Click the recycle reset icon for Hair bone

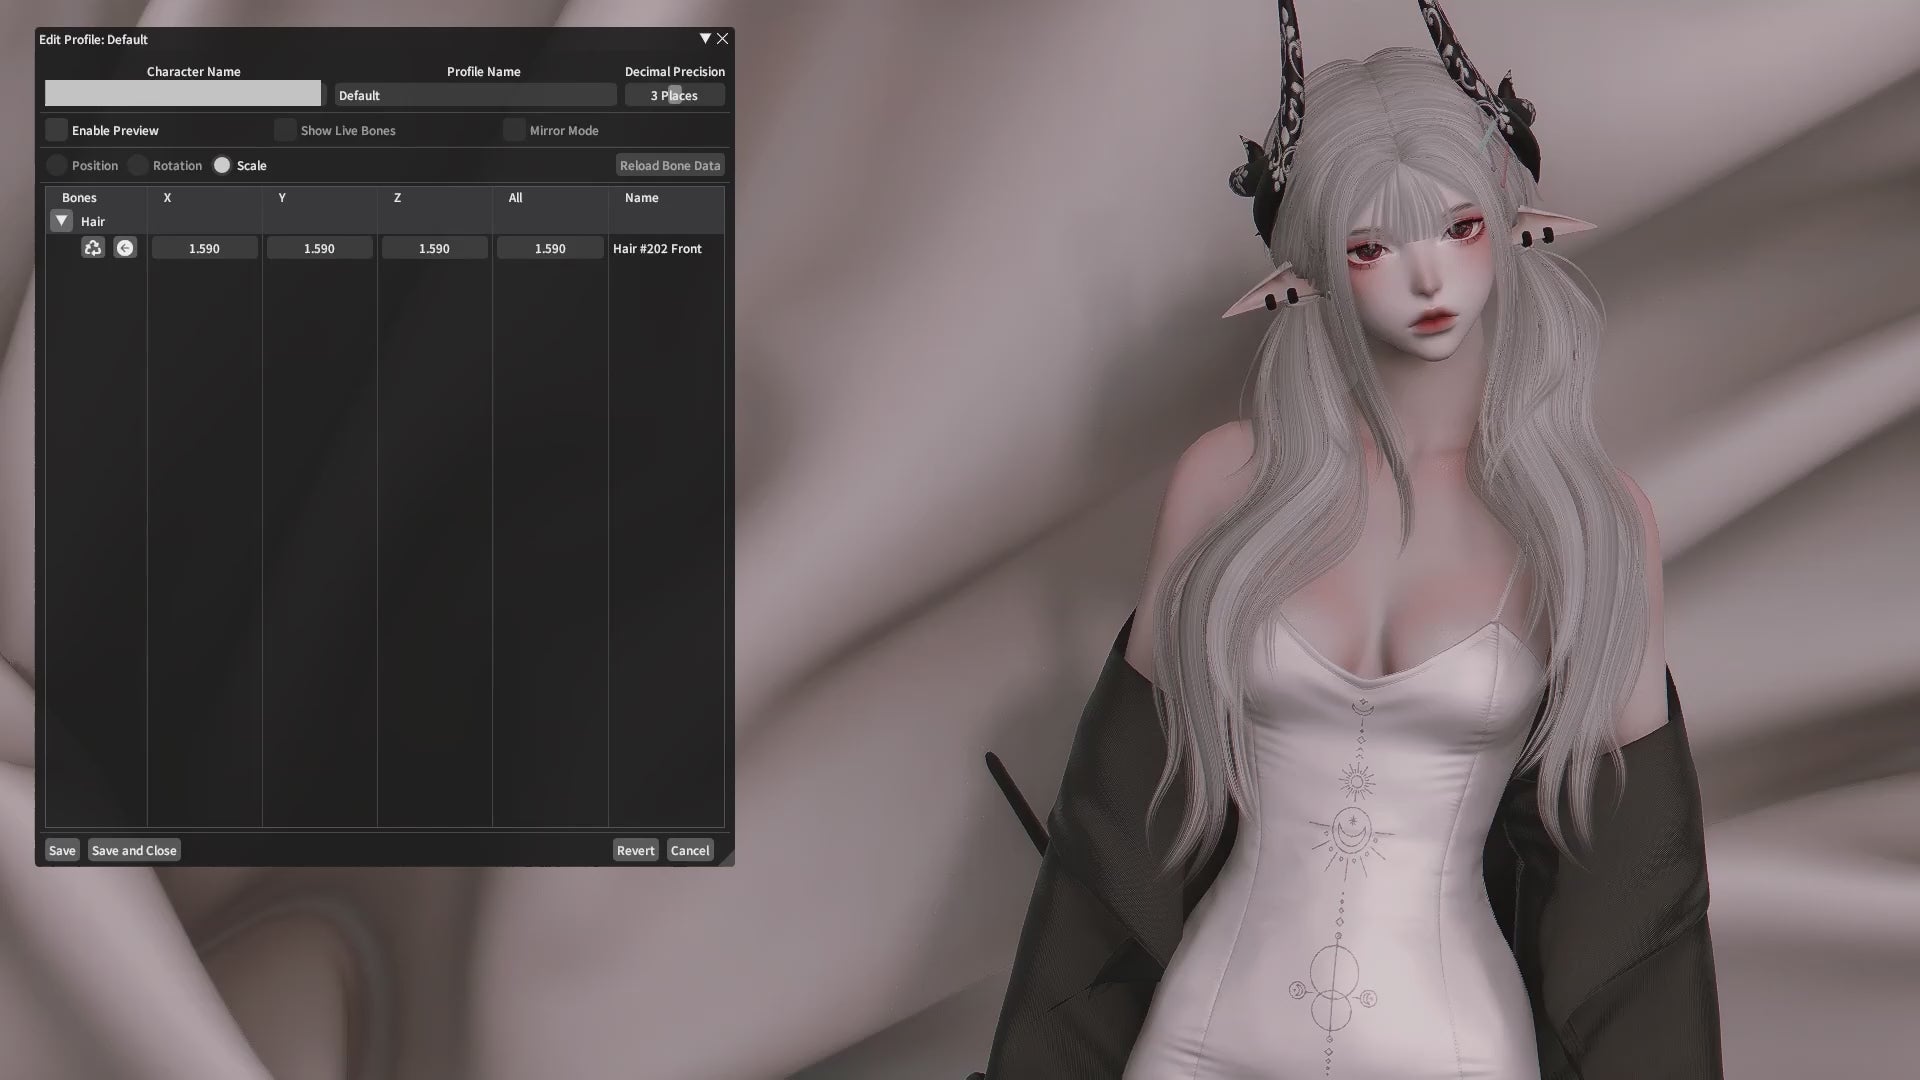pyautogui.click(x=93, y=248)
